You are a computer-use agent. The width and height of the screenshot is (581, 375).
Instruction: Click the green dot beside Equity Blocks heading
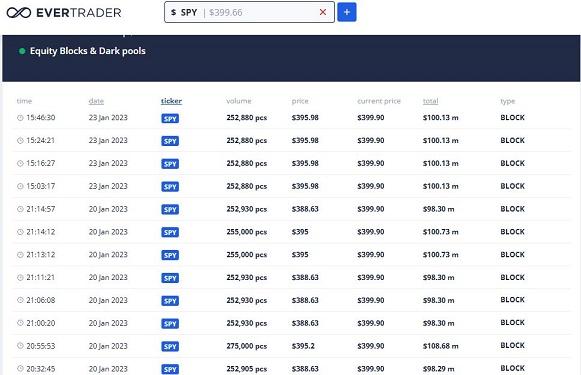pyautogui.click(x=22, y=51)
